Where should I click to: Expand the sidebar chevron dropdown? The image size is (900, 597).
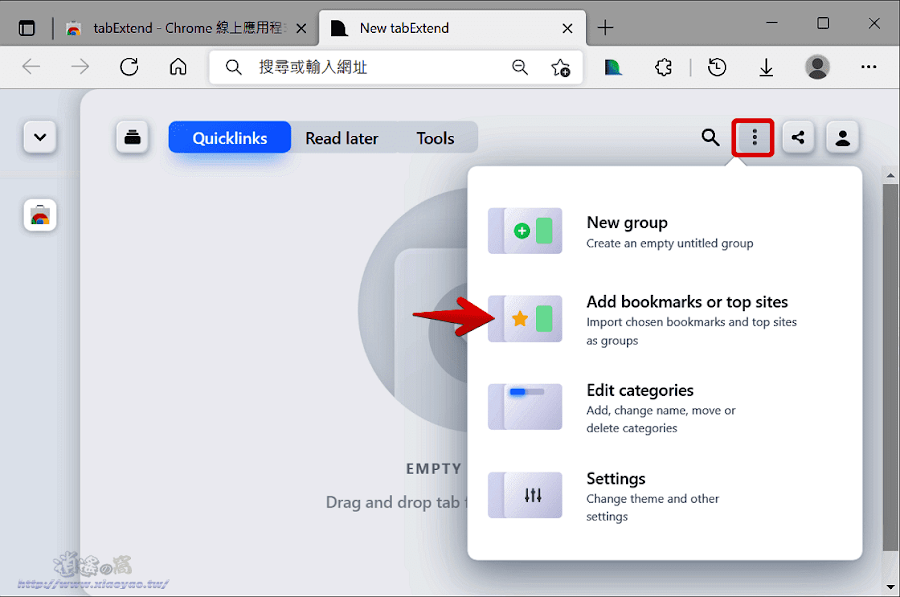coord(40,137)
